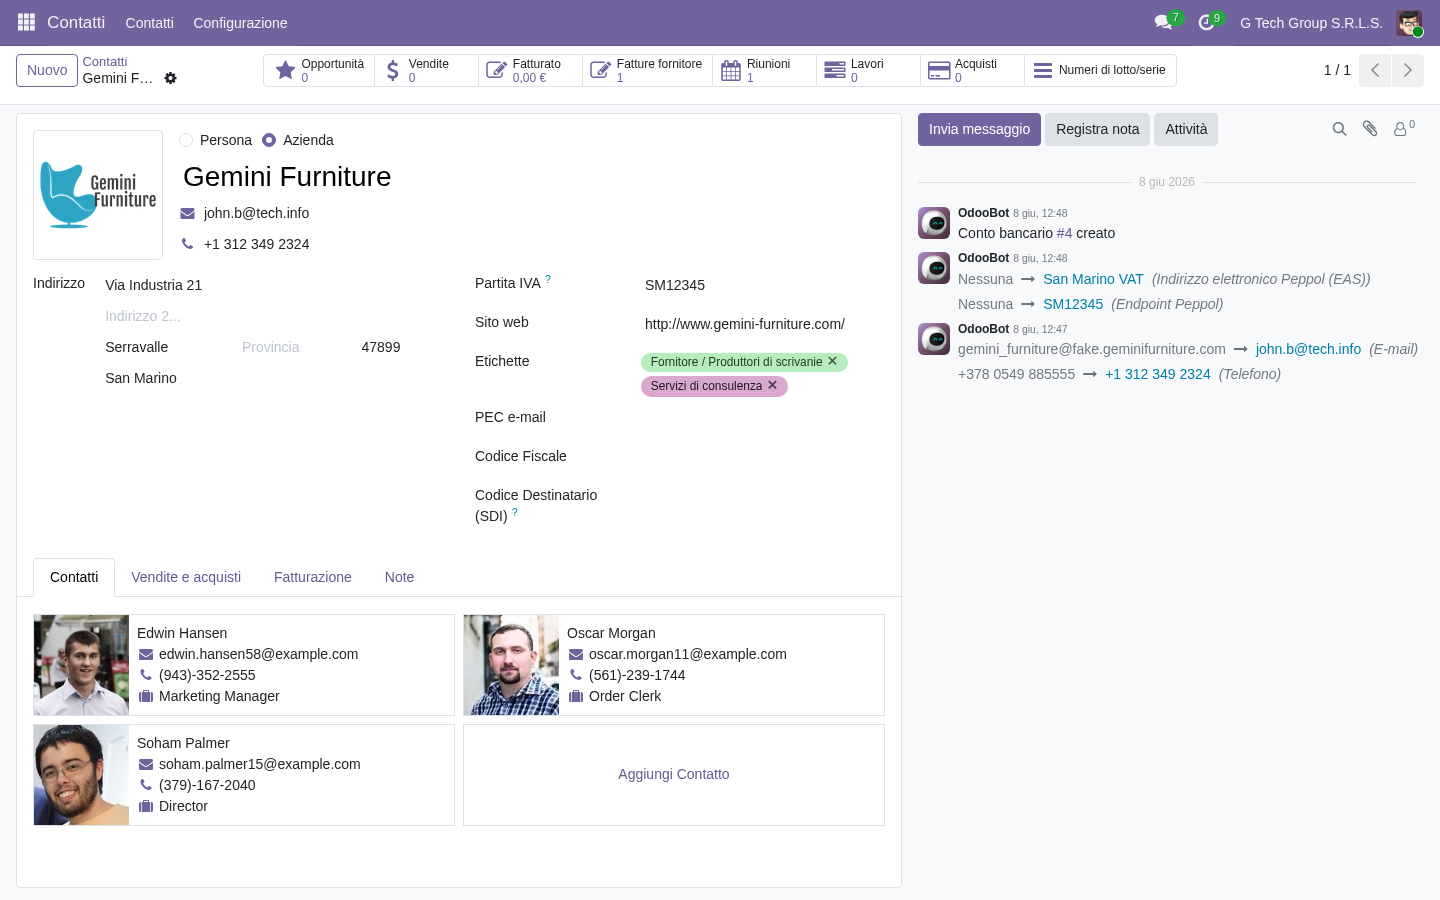The height and width of the screenshot is (900, 1440).
Task: Open Numeri di lotto/serie stat button
Action: pyautogui.click(x=1100, y=70)
